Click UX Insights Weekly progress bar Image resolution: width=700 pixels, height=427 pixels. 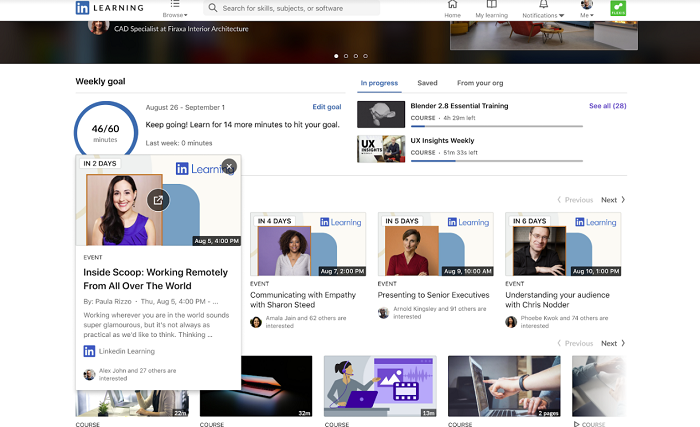pos(496,161)
